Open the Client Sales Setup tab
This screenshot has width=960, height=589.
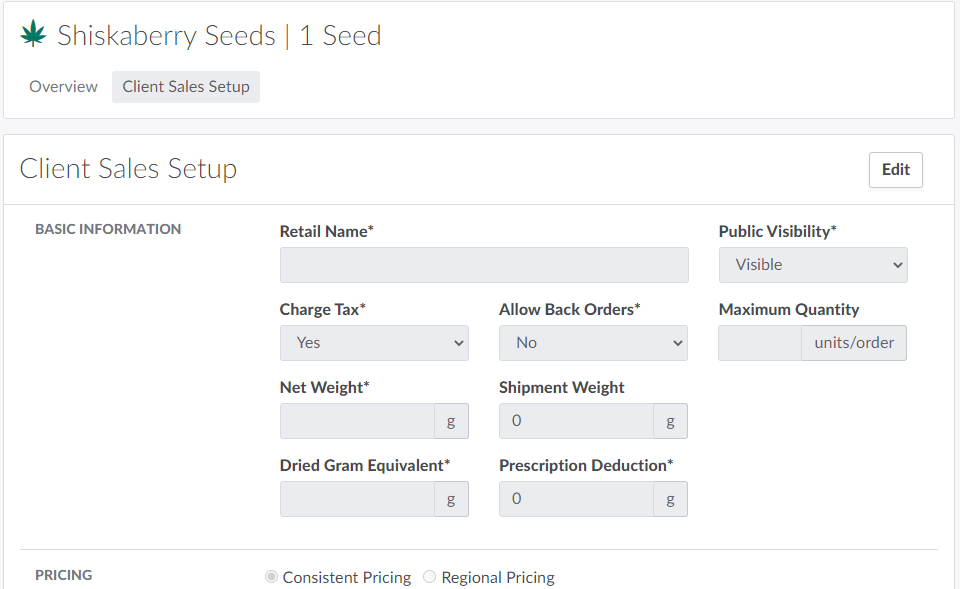[x=186, y=87]
